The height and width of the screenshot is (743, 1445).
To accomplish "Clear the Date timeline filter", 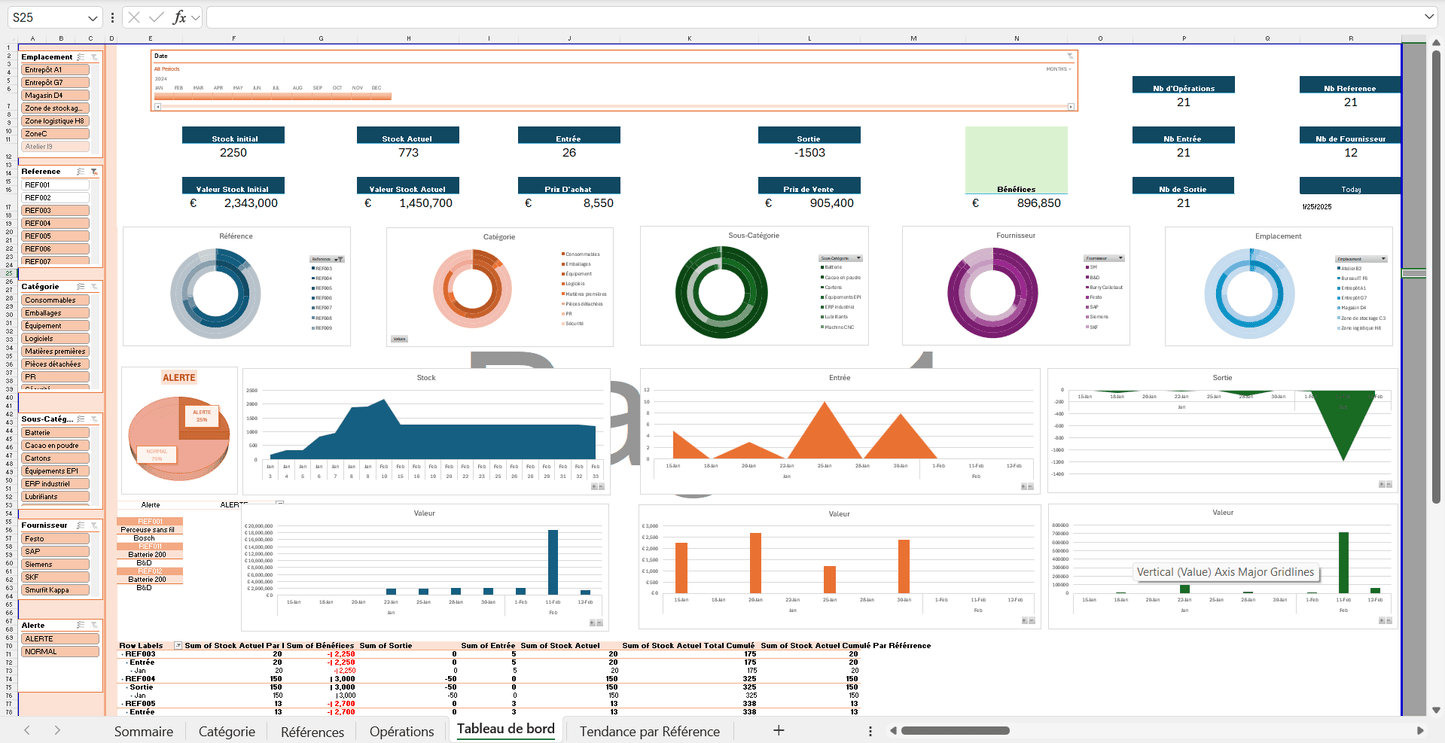I will [1068, 56].
